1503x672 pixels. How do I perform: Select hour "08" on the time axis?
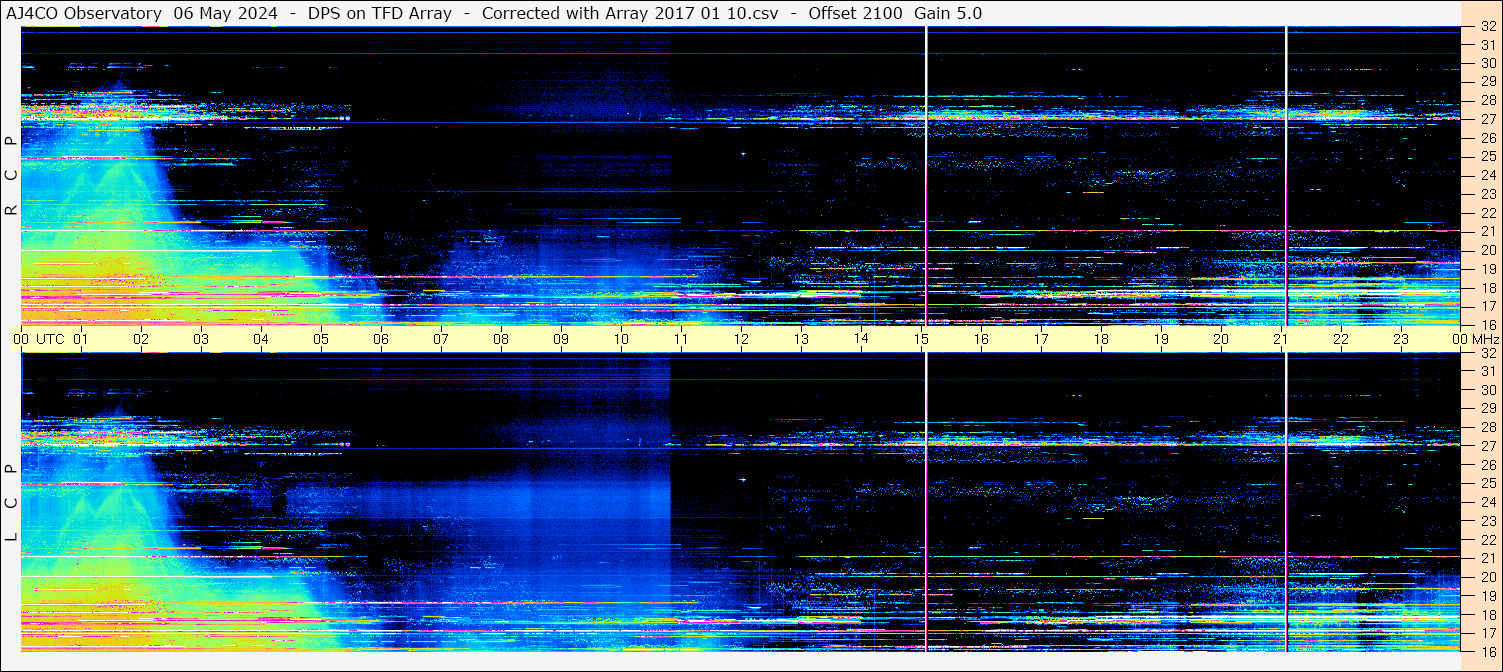click(501, 340)
